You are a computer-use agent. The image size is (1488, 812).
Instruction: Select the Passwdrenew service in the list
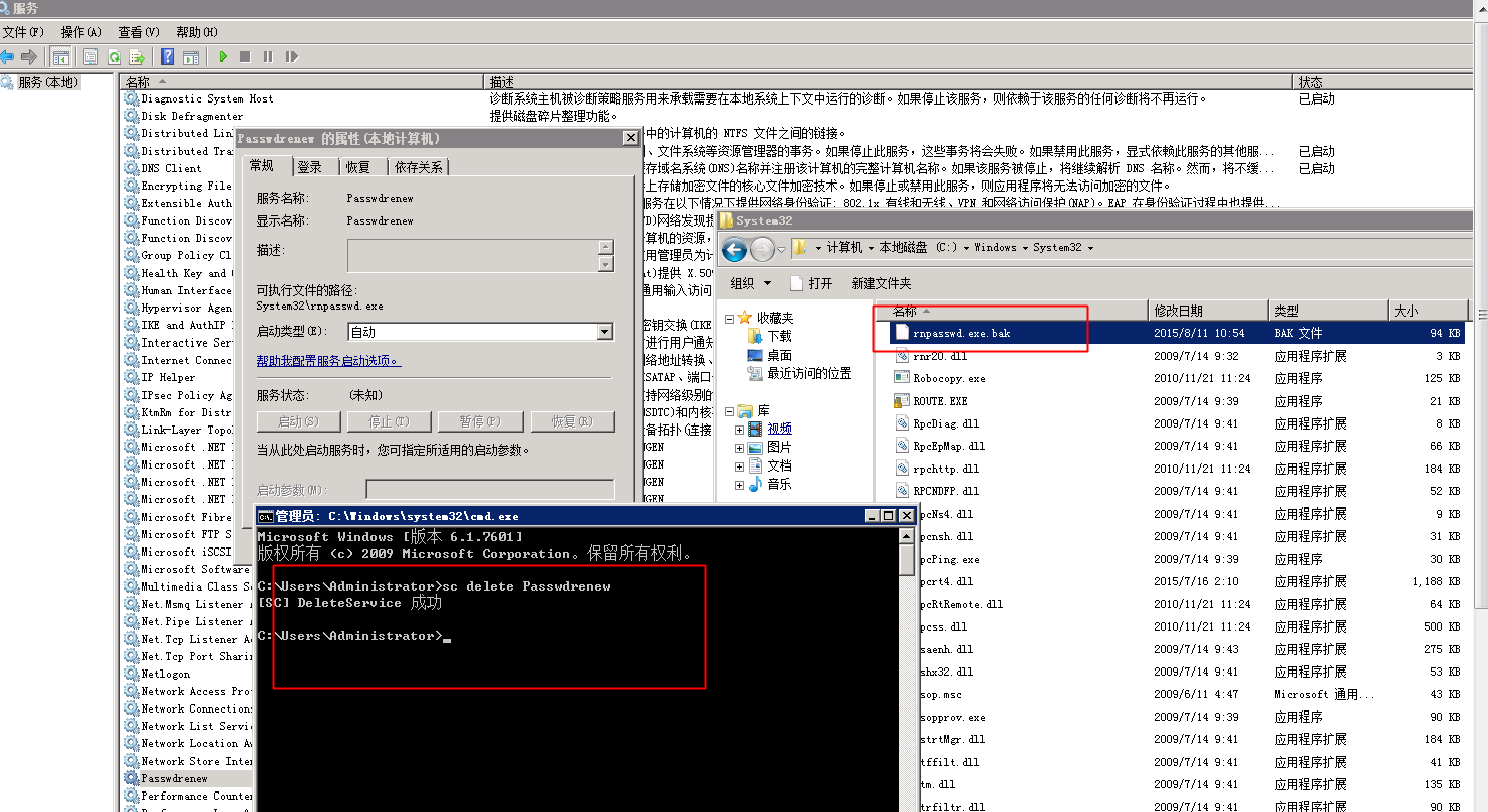(174, 778)
